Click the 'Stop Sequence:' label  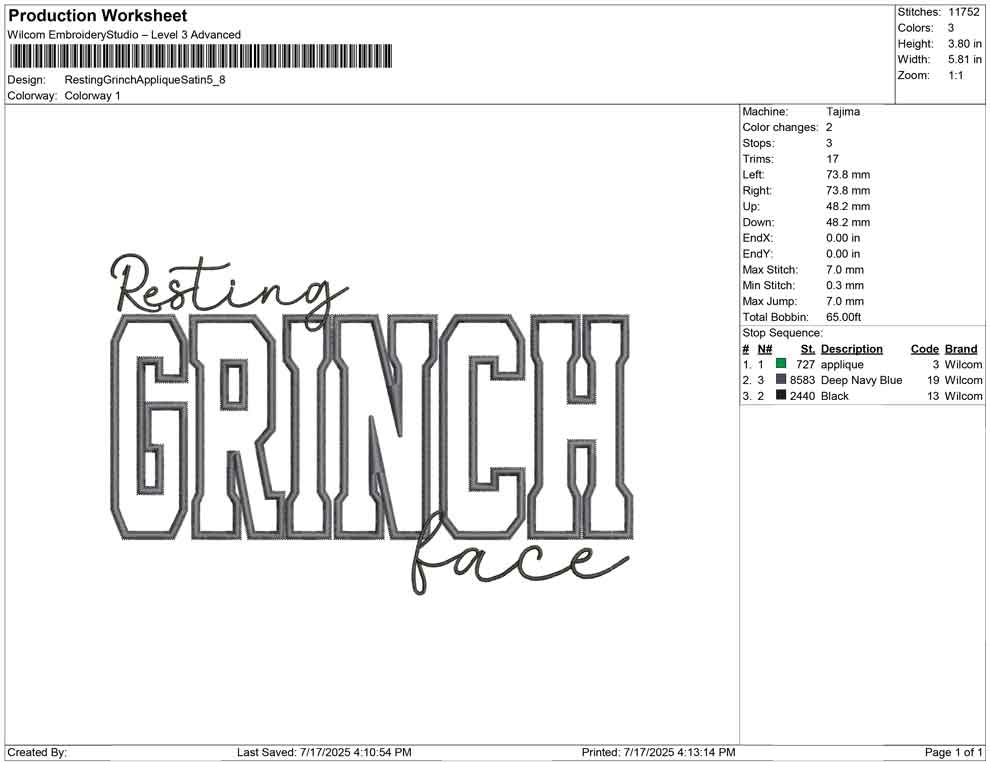(x=783, y=333)
